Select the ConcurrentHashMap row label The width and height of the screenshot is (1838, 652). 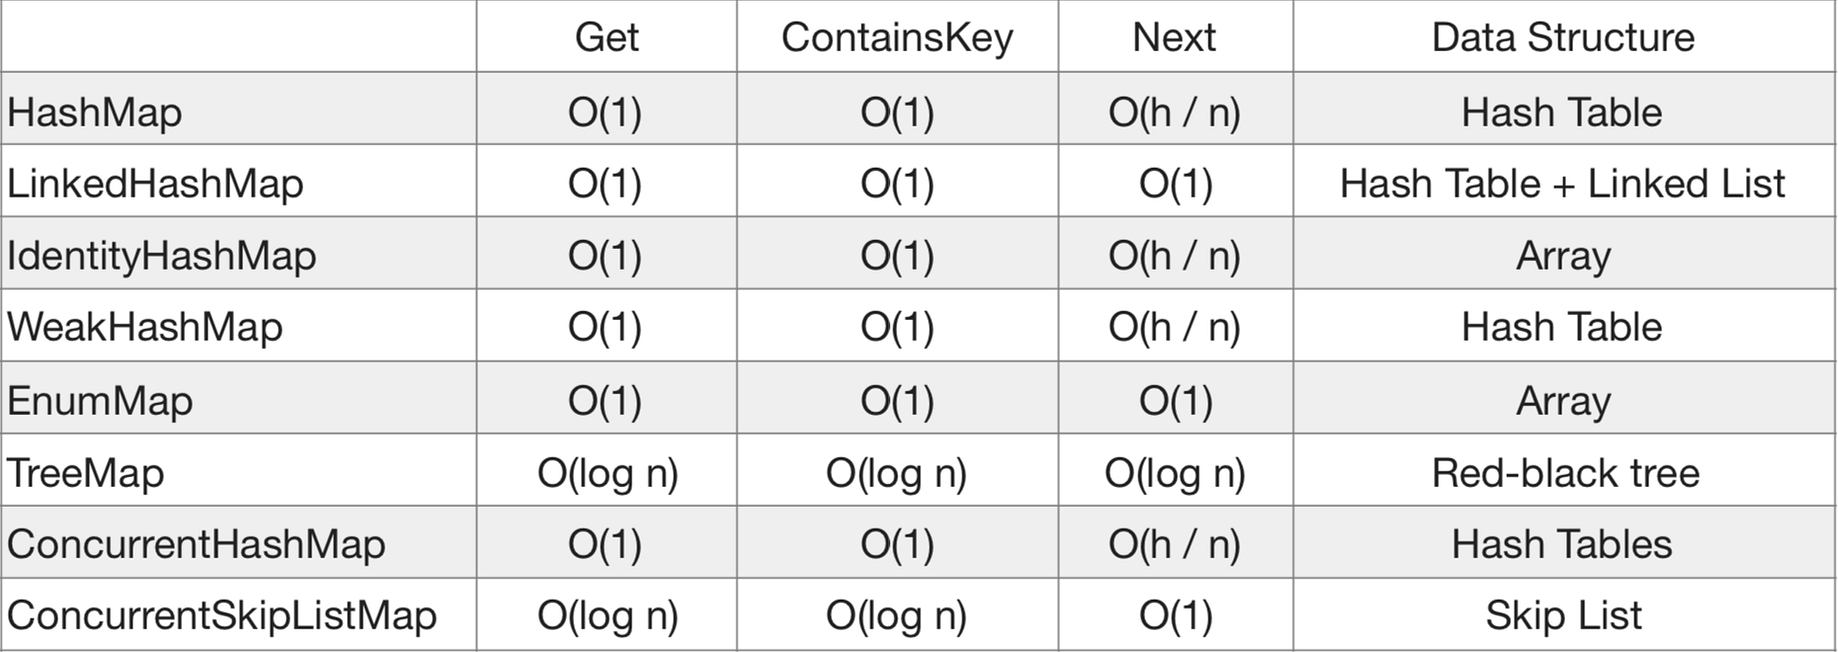(196, 544)
